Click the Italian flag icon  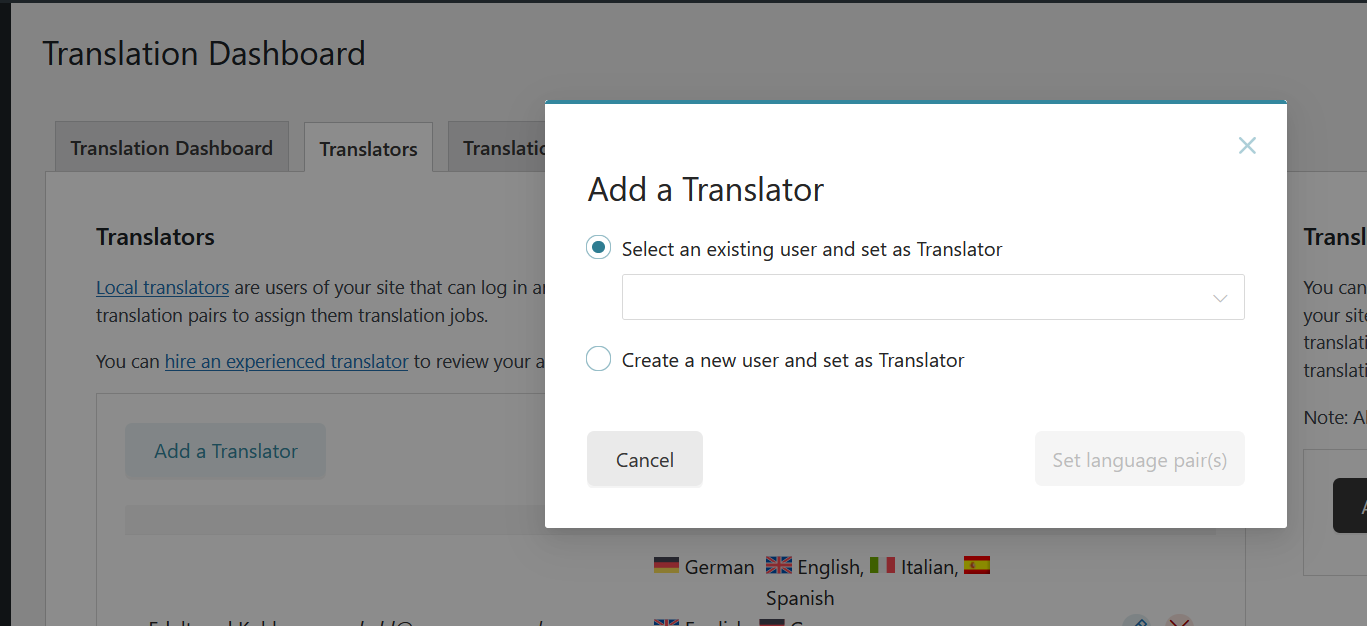[882, 566]
